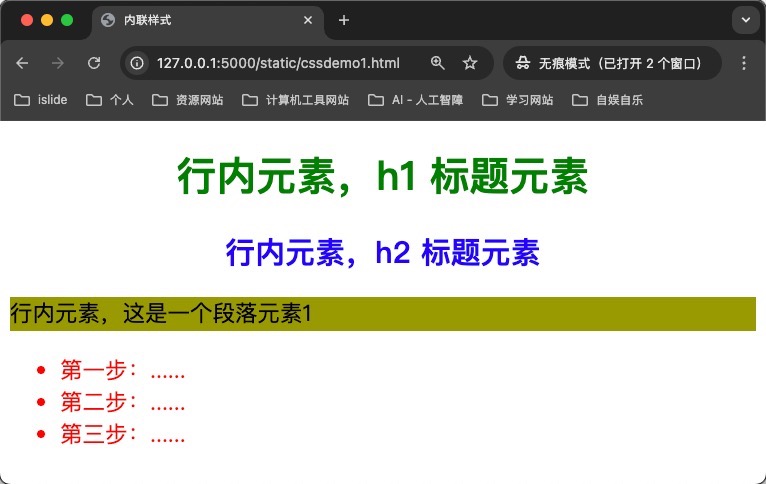This screenshot has width=766, height=484.
Task: Open the islide bookmark folder
Action: pyautogui.click(x=41, y=100)
